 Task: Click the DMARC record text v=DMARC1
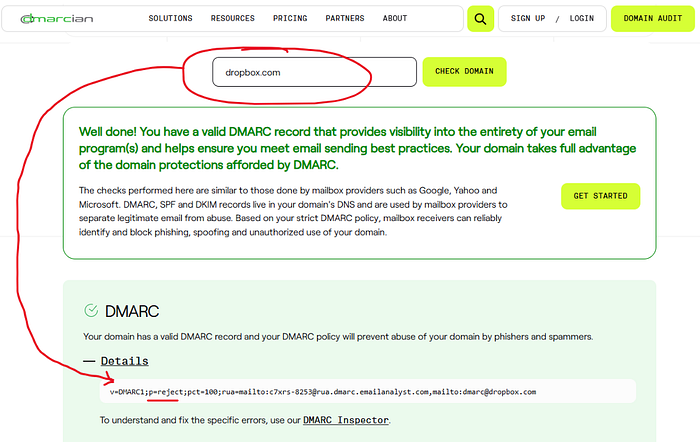pyautogui.click(x=323, y=392)
